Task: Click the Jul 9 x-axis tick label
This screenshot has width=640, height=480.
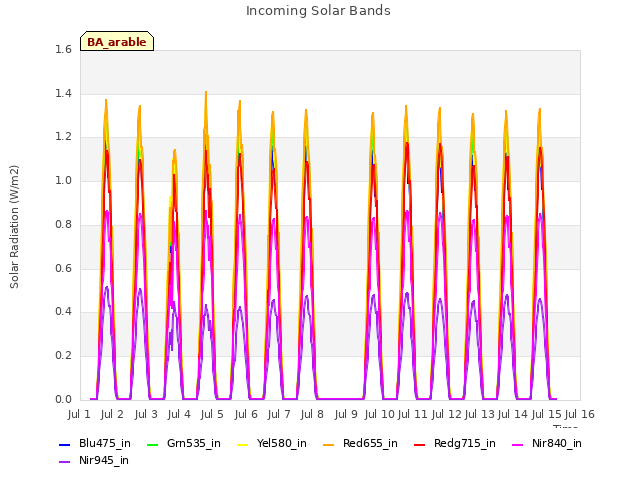Action: (346, 414)
